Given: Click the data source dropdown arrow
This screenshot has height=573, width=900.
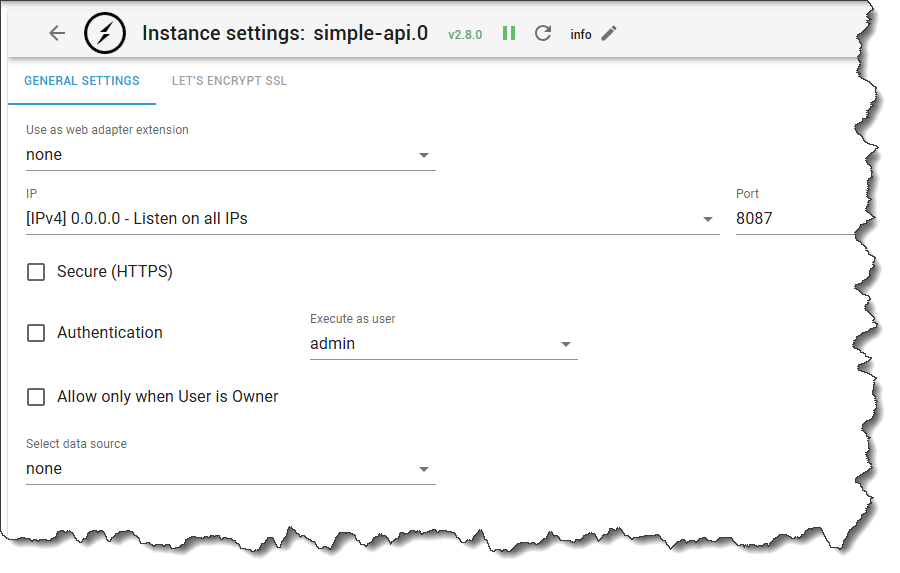Looking at the screenshot, I should point(424,470).
